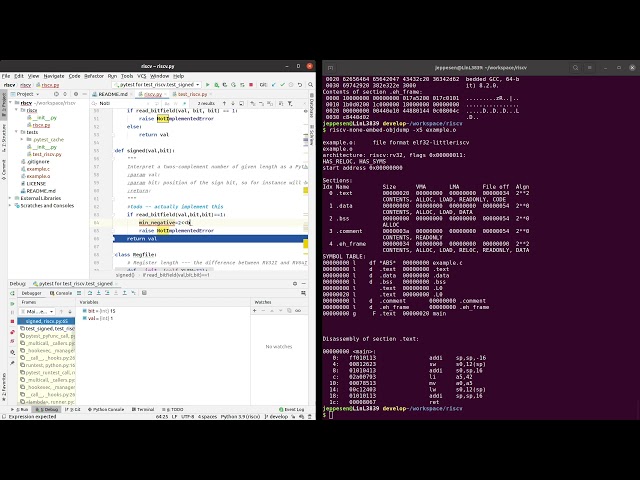Image resolution: width=640 pixels, height=480 pixels.
Task: Open Refactor menu
Action: [94, 76]
